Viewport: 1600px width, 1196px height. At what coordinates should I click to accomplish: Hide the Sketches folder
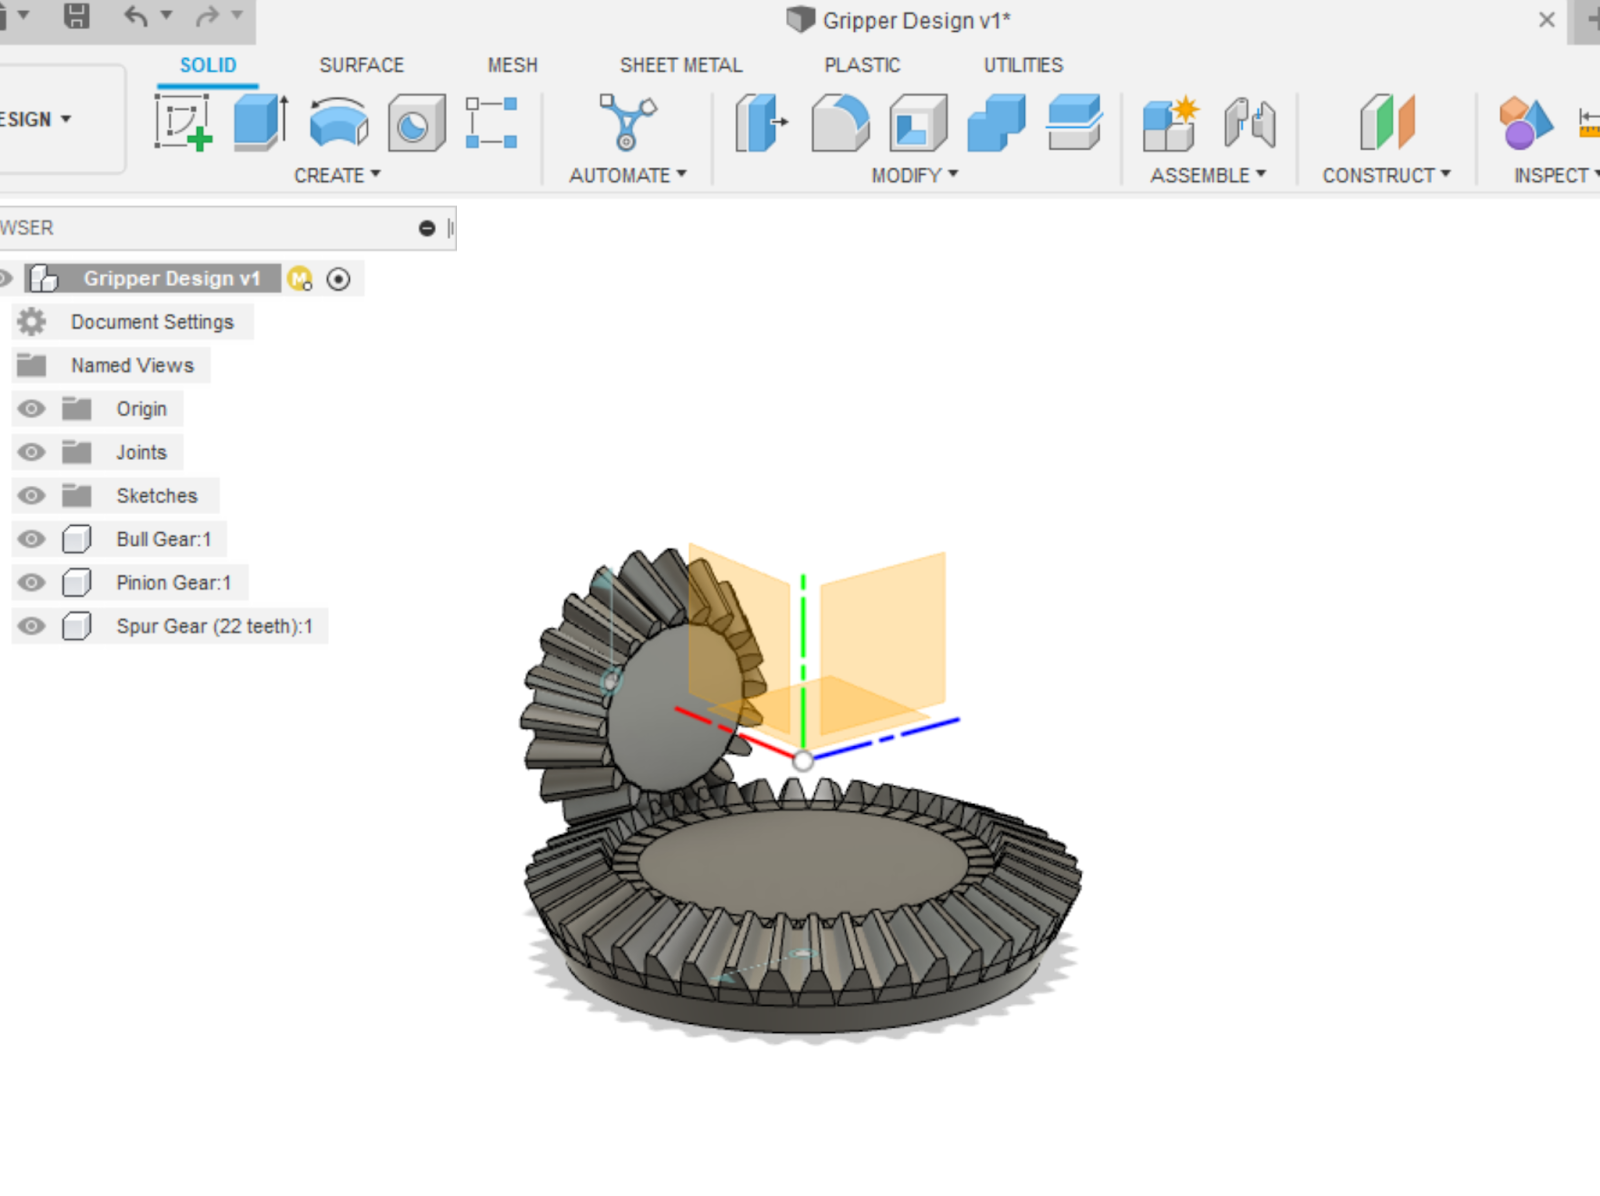click(x=32, y=495)
